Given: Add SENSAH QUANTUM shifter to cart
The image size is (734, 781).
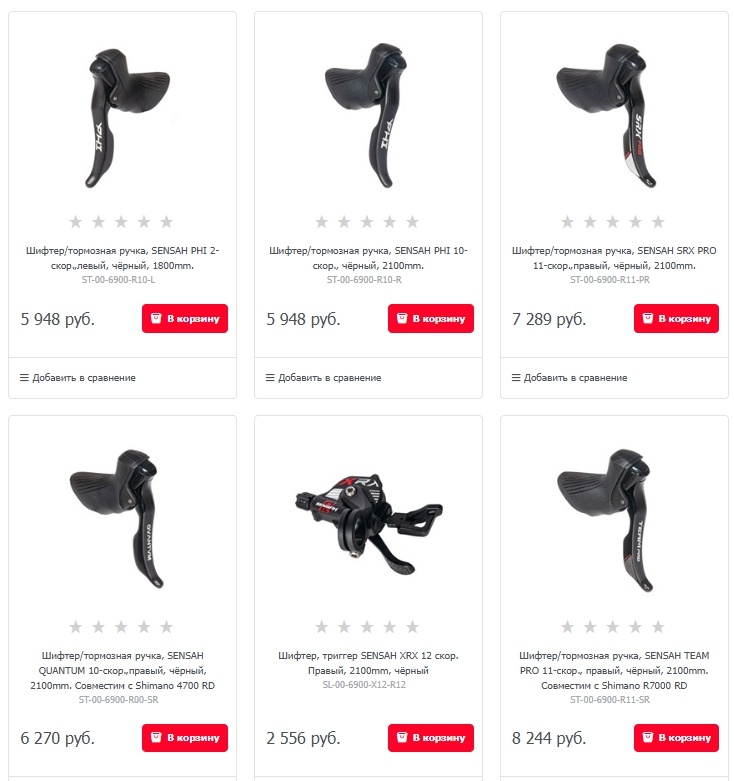Looking at the screenshot, I should [x=185, y=738].
